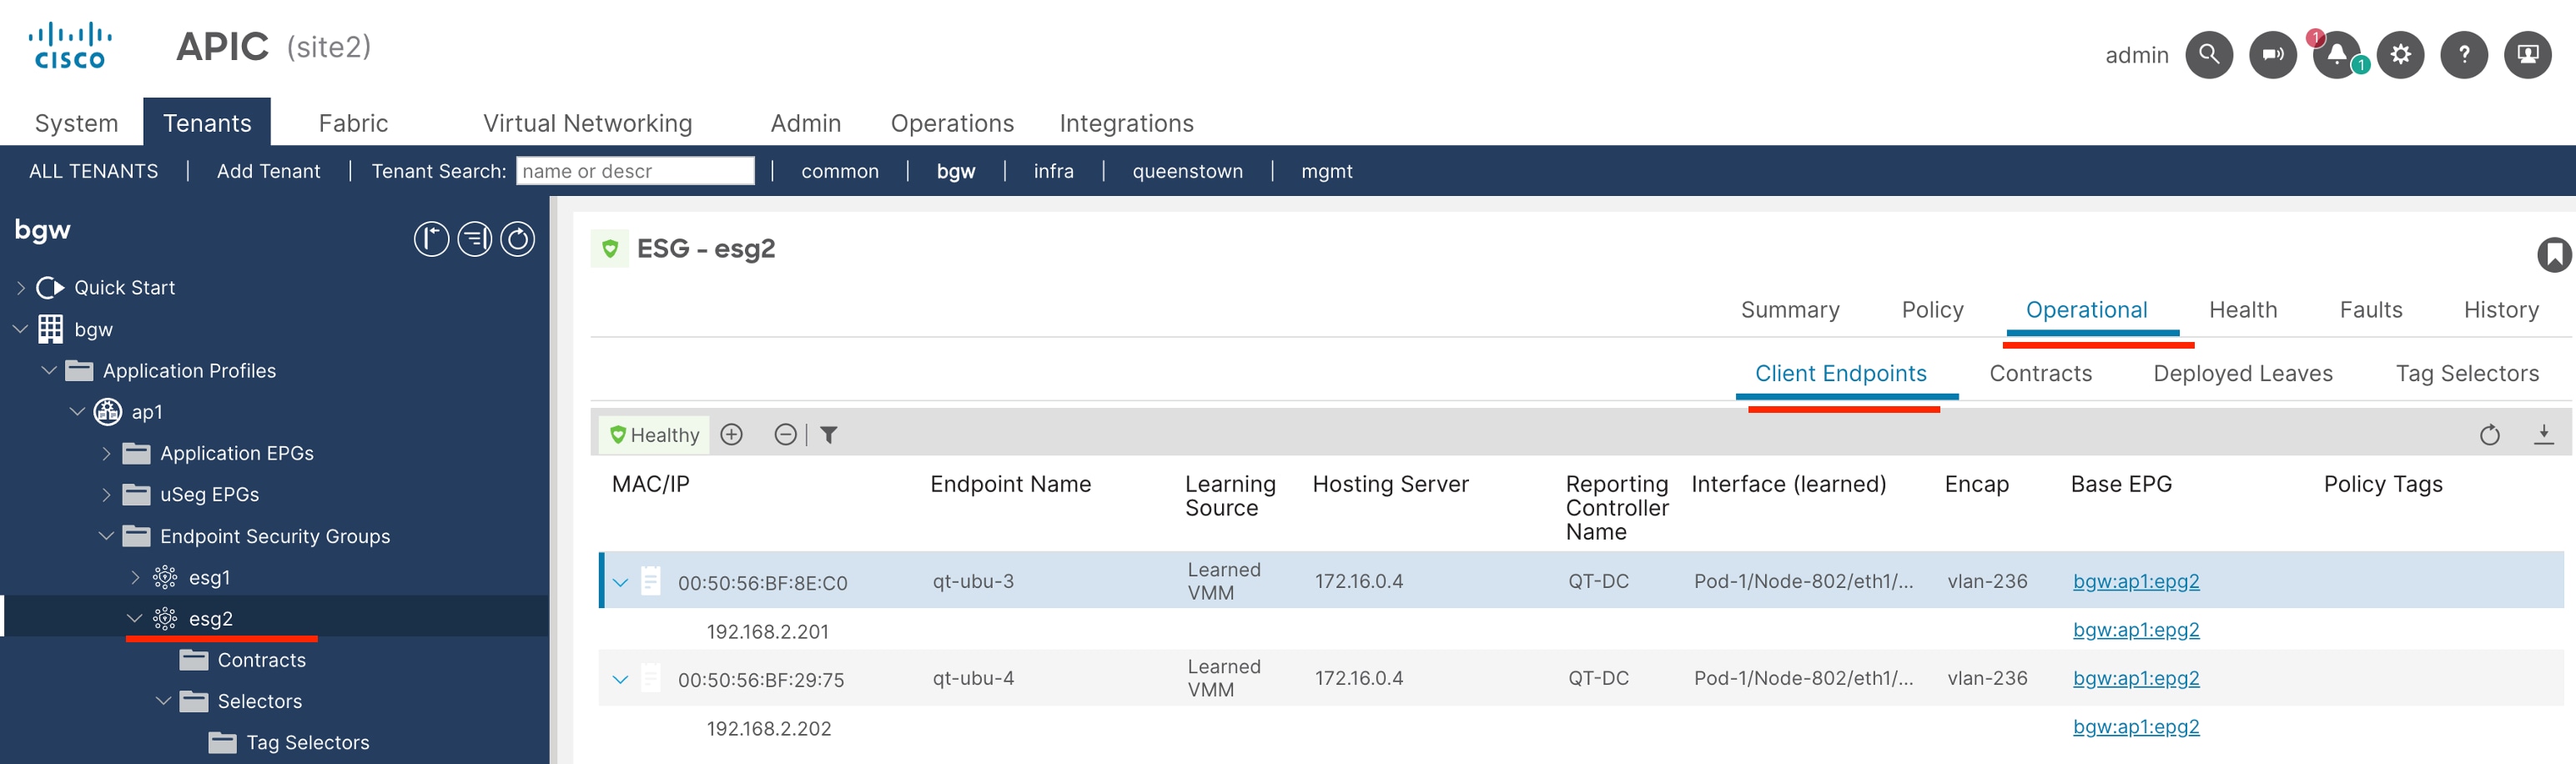Image resolution: width=2576 pixels, height=764 pixels.
Task: Click the minus circle icon in endpoints toolbar
Action: click(x=785, y=434)
